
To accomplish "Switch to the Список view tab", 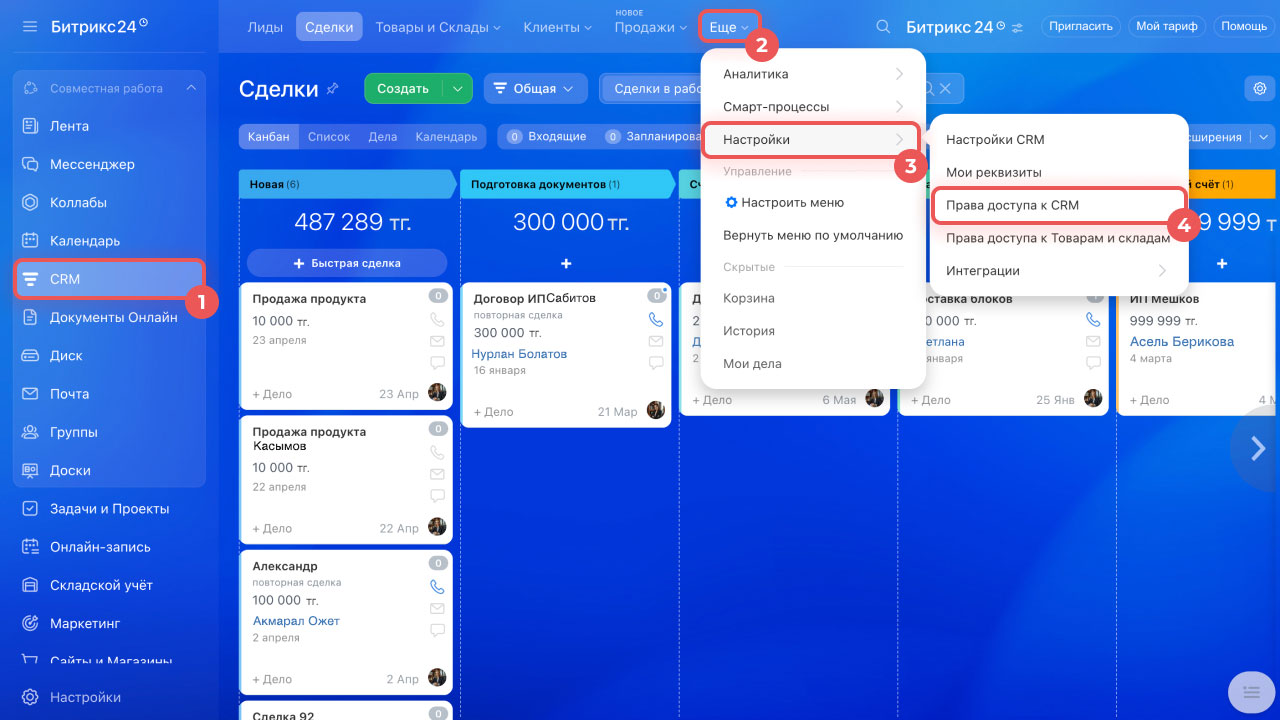I will (329, 137).
